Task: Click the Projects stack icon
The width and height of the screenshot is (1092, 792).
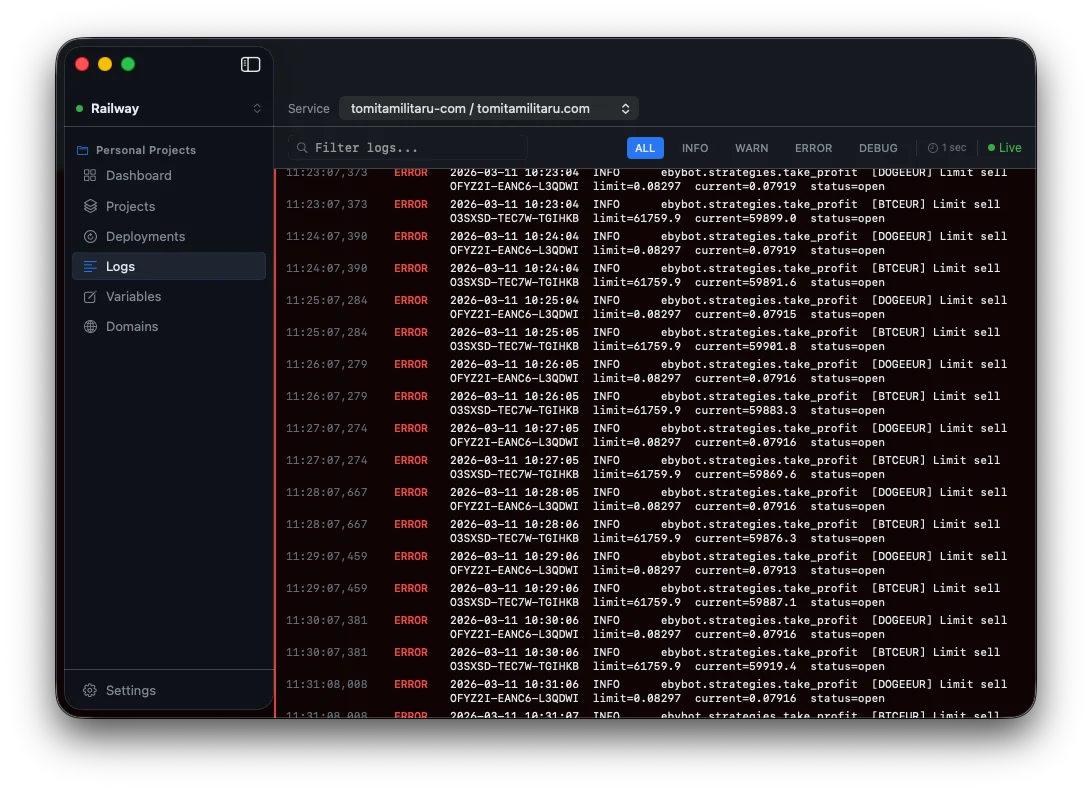Action: (x=91, y=206)
